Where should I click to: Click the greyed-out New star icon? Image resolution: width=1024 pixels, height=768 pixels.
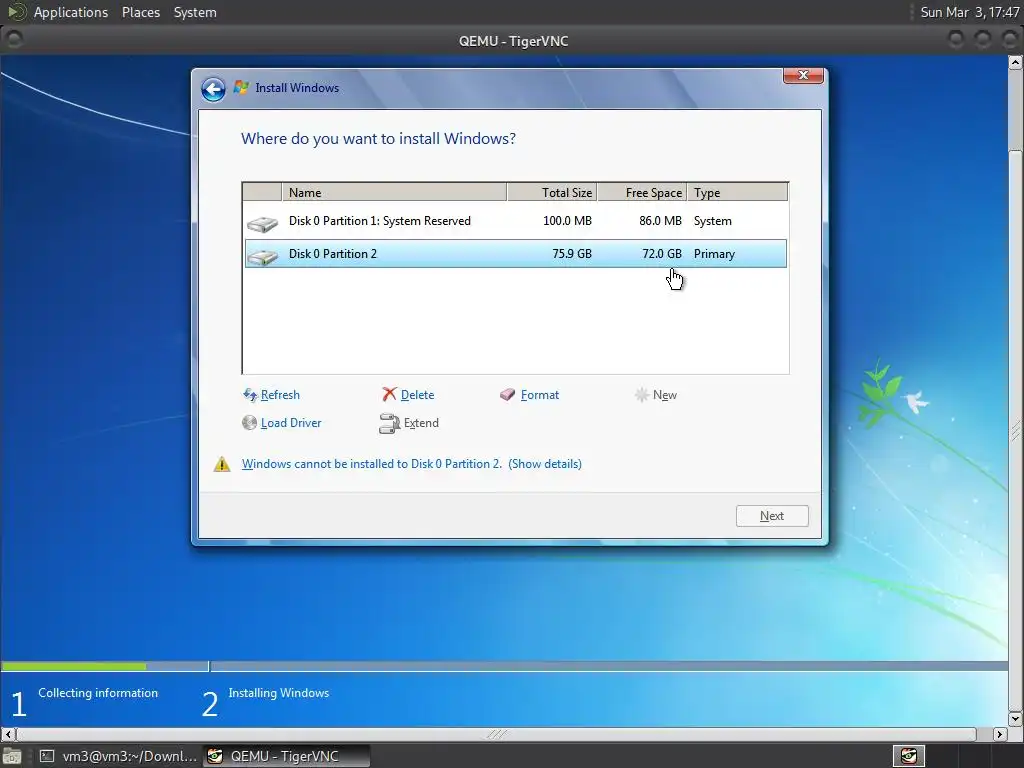coord(642,394)
